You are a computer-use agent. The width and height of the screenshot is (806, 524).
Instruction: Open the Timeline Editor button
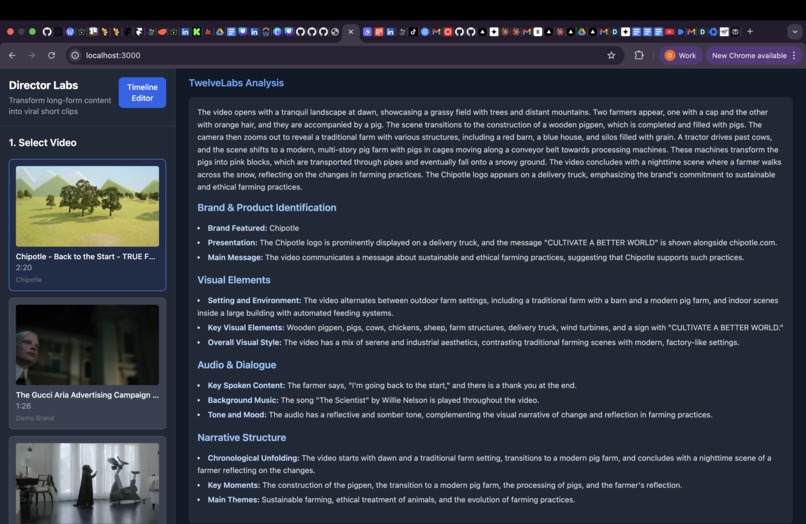[142, 93]
